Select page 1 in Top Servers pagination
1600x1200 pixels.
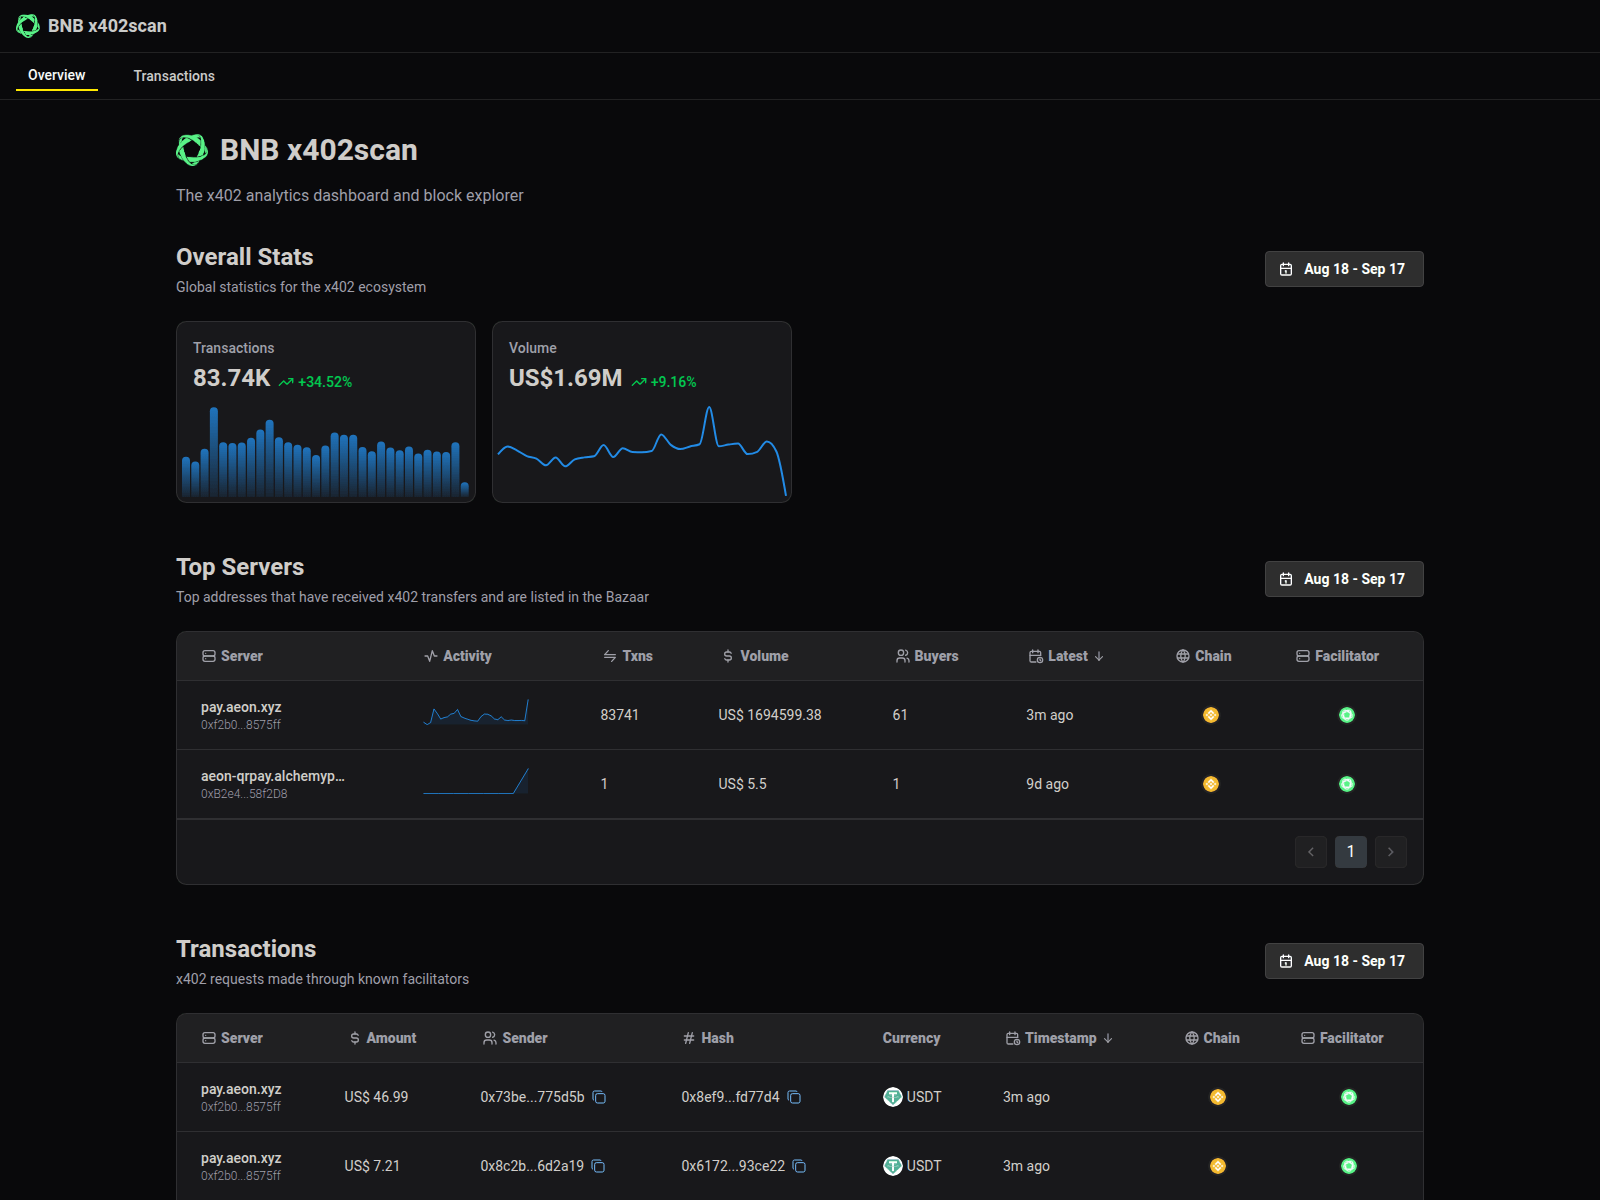click(x=1351, y=852)
